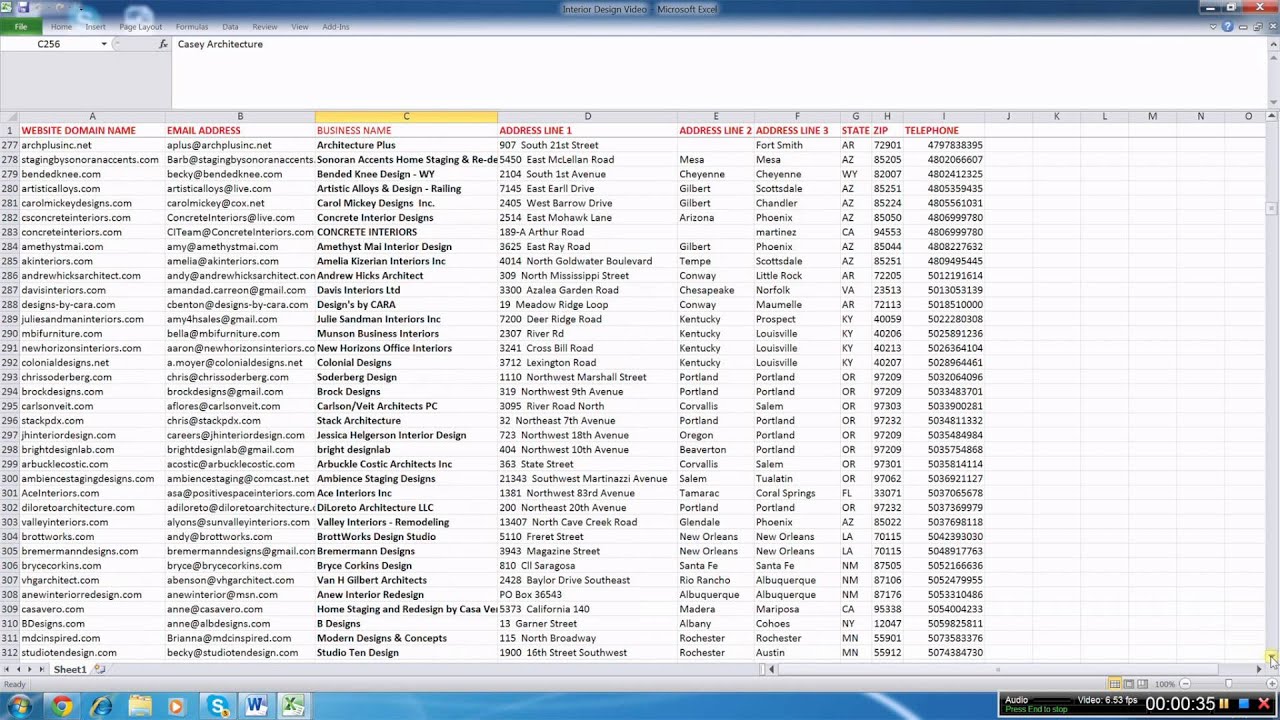Restore the workbook window inside Excel

point(1257,27)
